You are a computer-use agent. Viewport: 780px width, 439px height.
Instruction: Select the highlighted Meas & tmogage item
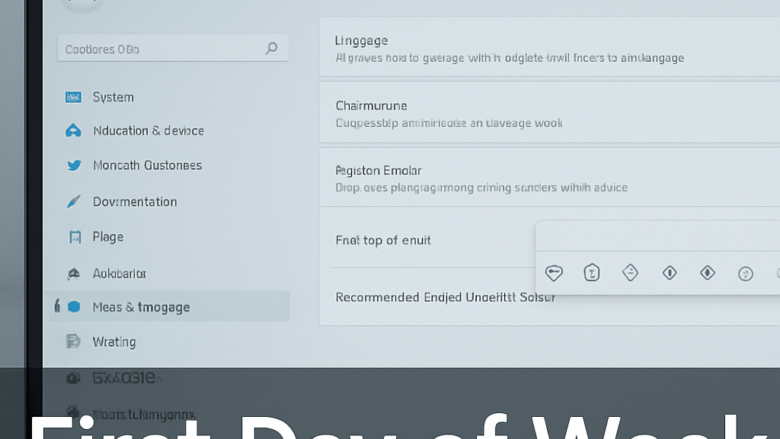tap(168, 306)
